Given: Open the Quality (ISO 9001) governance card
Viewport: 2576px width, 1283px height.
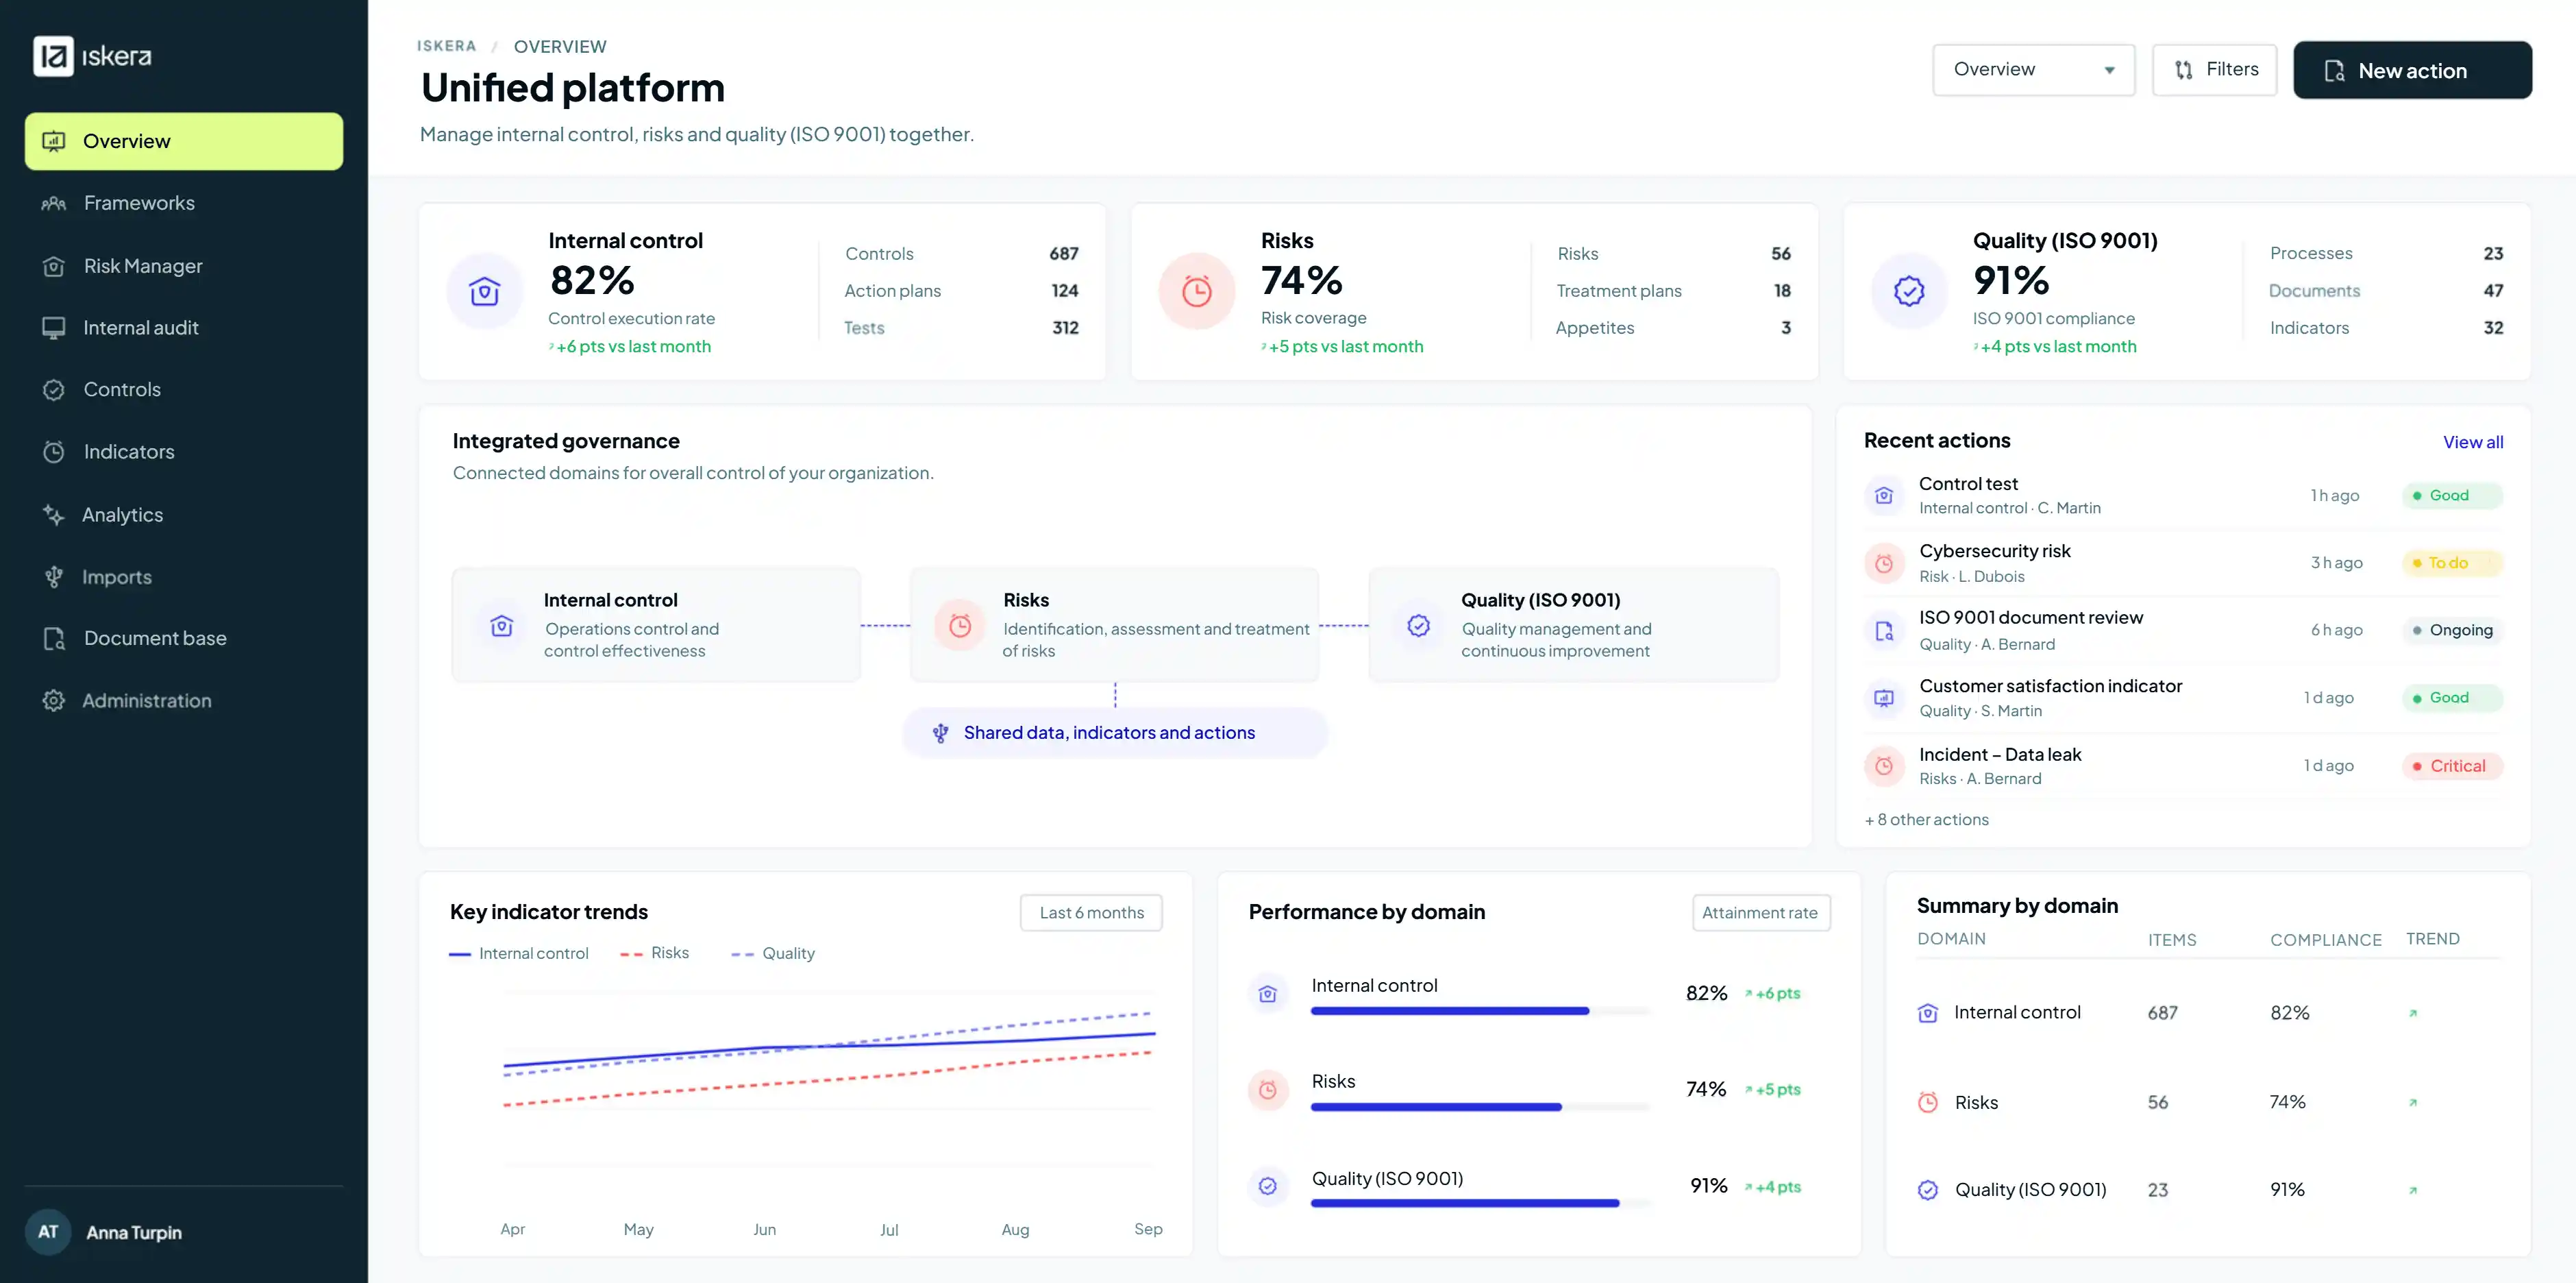Looking at the screenshot, I should click(x=1574, y=625).
